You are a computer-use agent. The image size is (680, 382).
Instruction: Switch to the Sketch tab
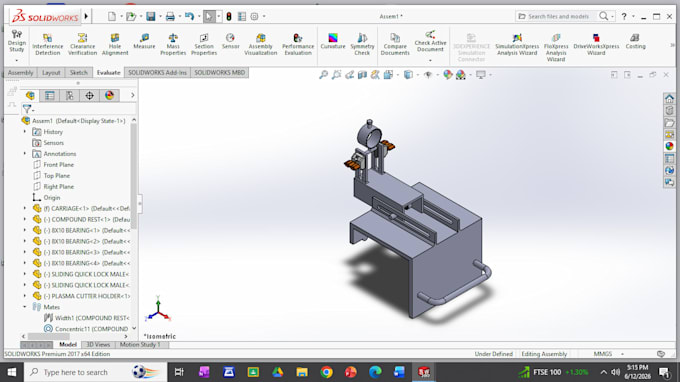[78, 72]
